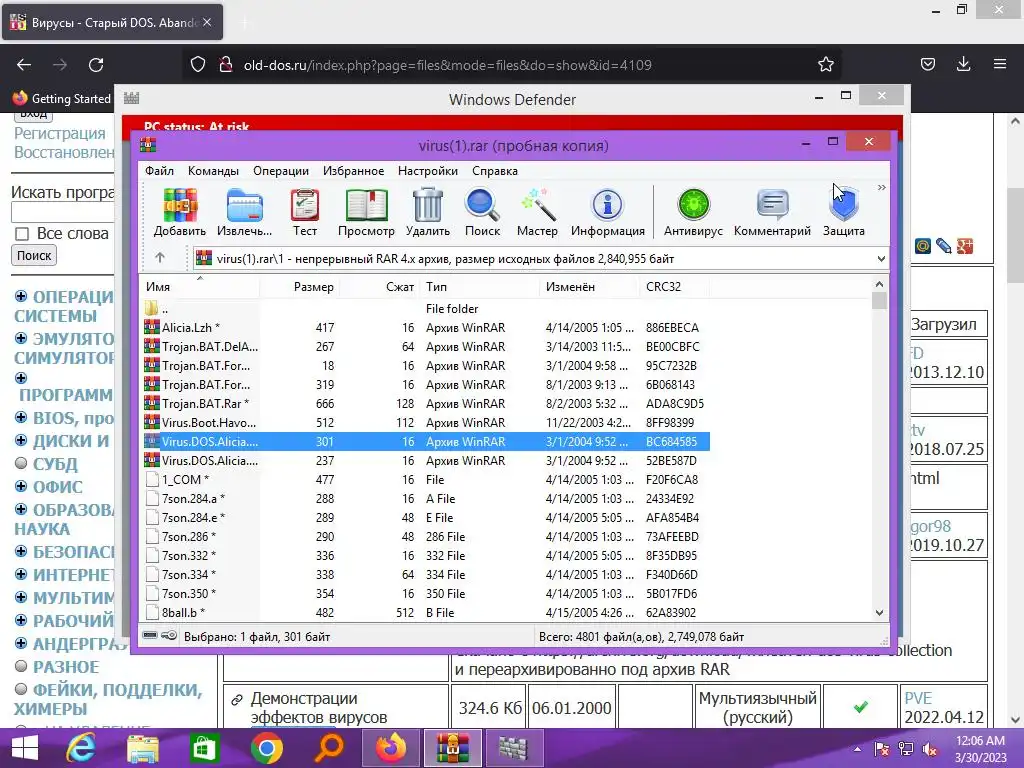Viewport: 1024px width, 768px height.
Task: Sort file list by Имя column
Action: (x=200, y=287)
